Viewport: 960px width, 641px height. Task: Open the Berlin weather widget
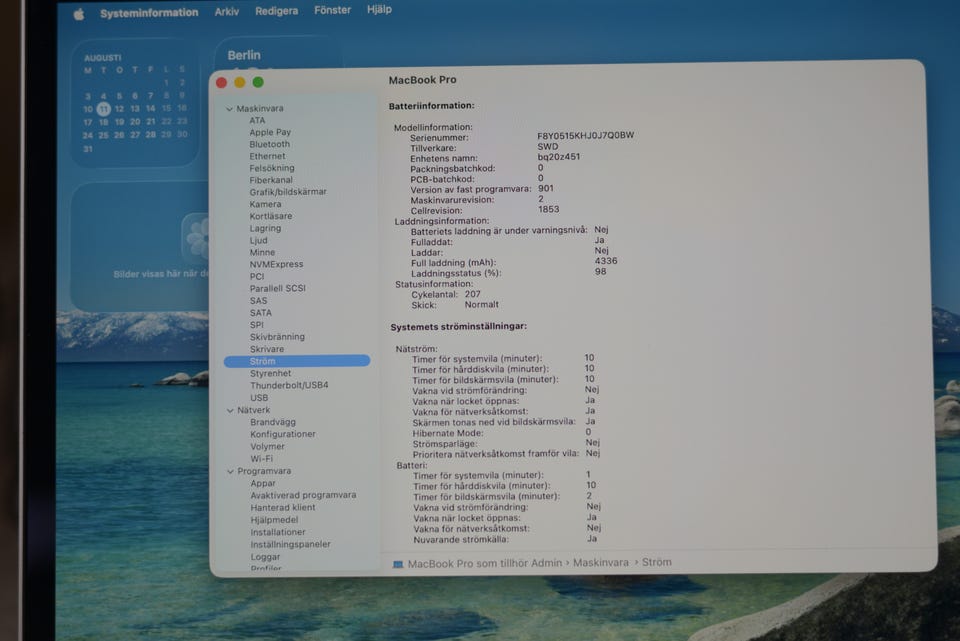[x=277, y=54]
